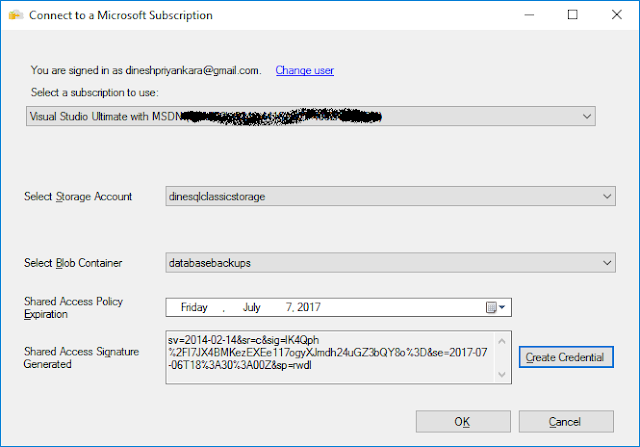Viewport: 640px width, 447px height.
Task: Close the Connect to a Microsoft Subscription dialog
Action: [616, 16]
